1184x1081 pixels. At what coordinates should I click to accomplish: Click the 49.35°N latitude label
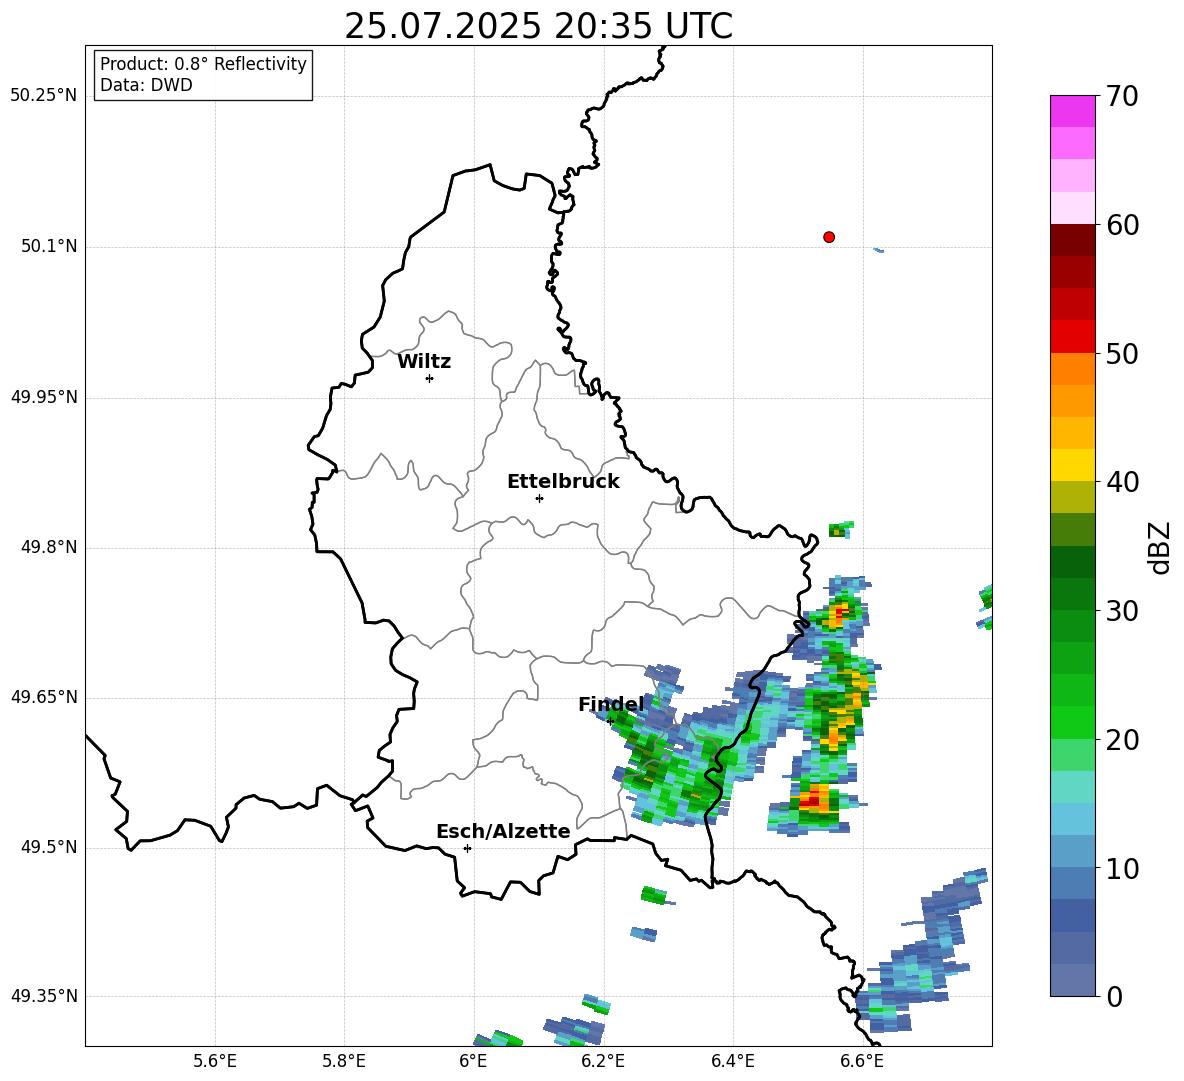[44, 996]
